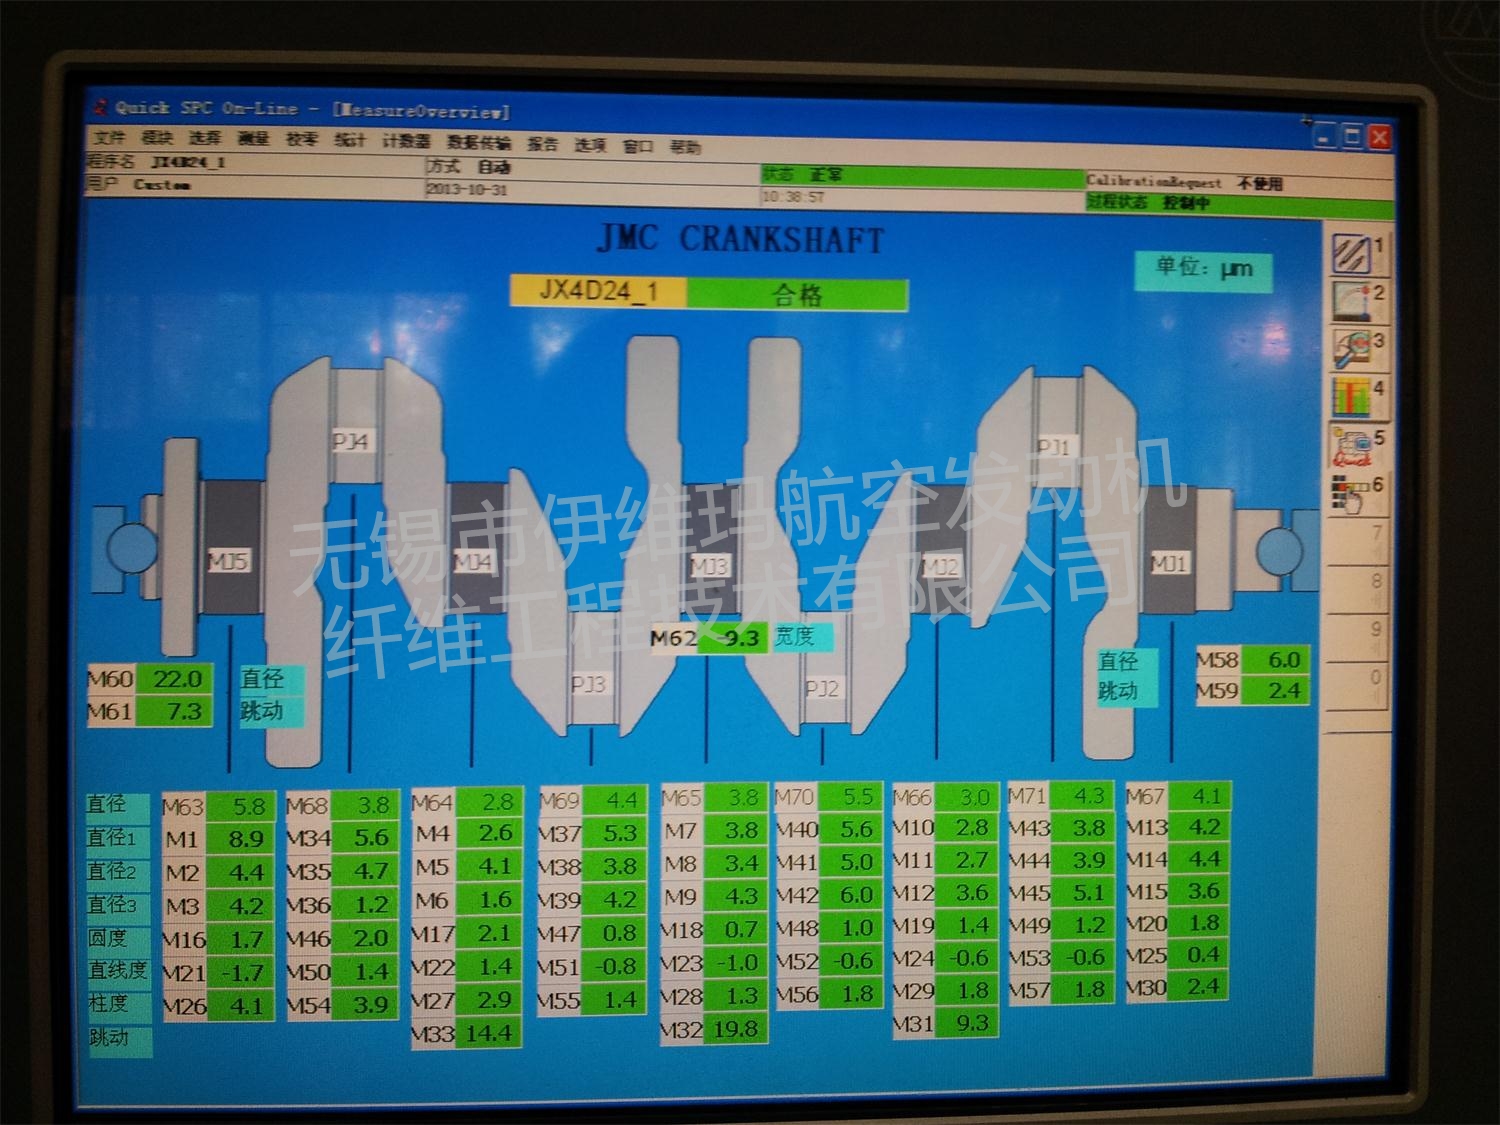Click the JX4D24_1 yellow part label
This screenshot has height=1125, width=1500.
[598, 291]
